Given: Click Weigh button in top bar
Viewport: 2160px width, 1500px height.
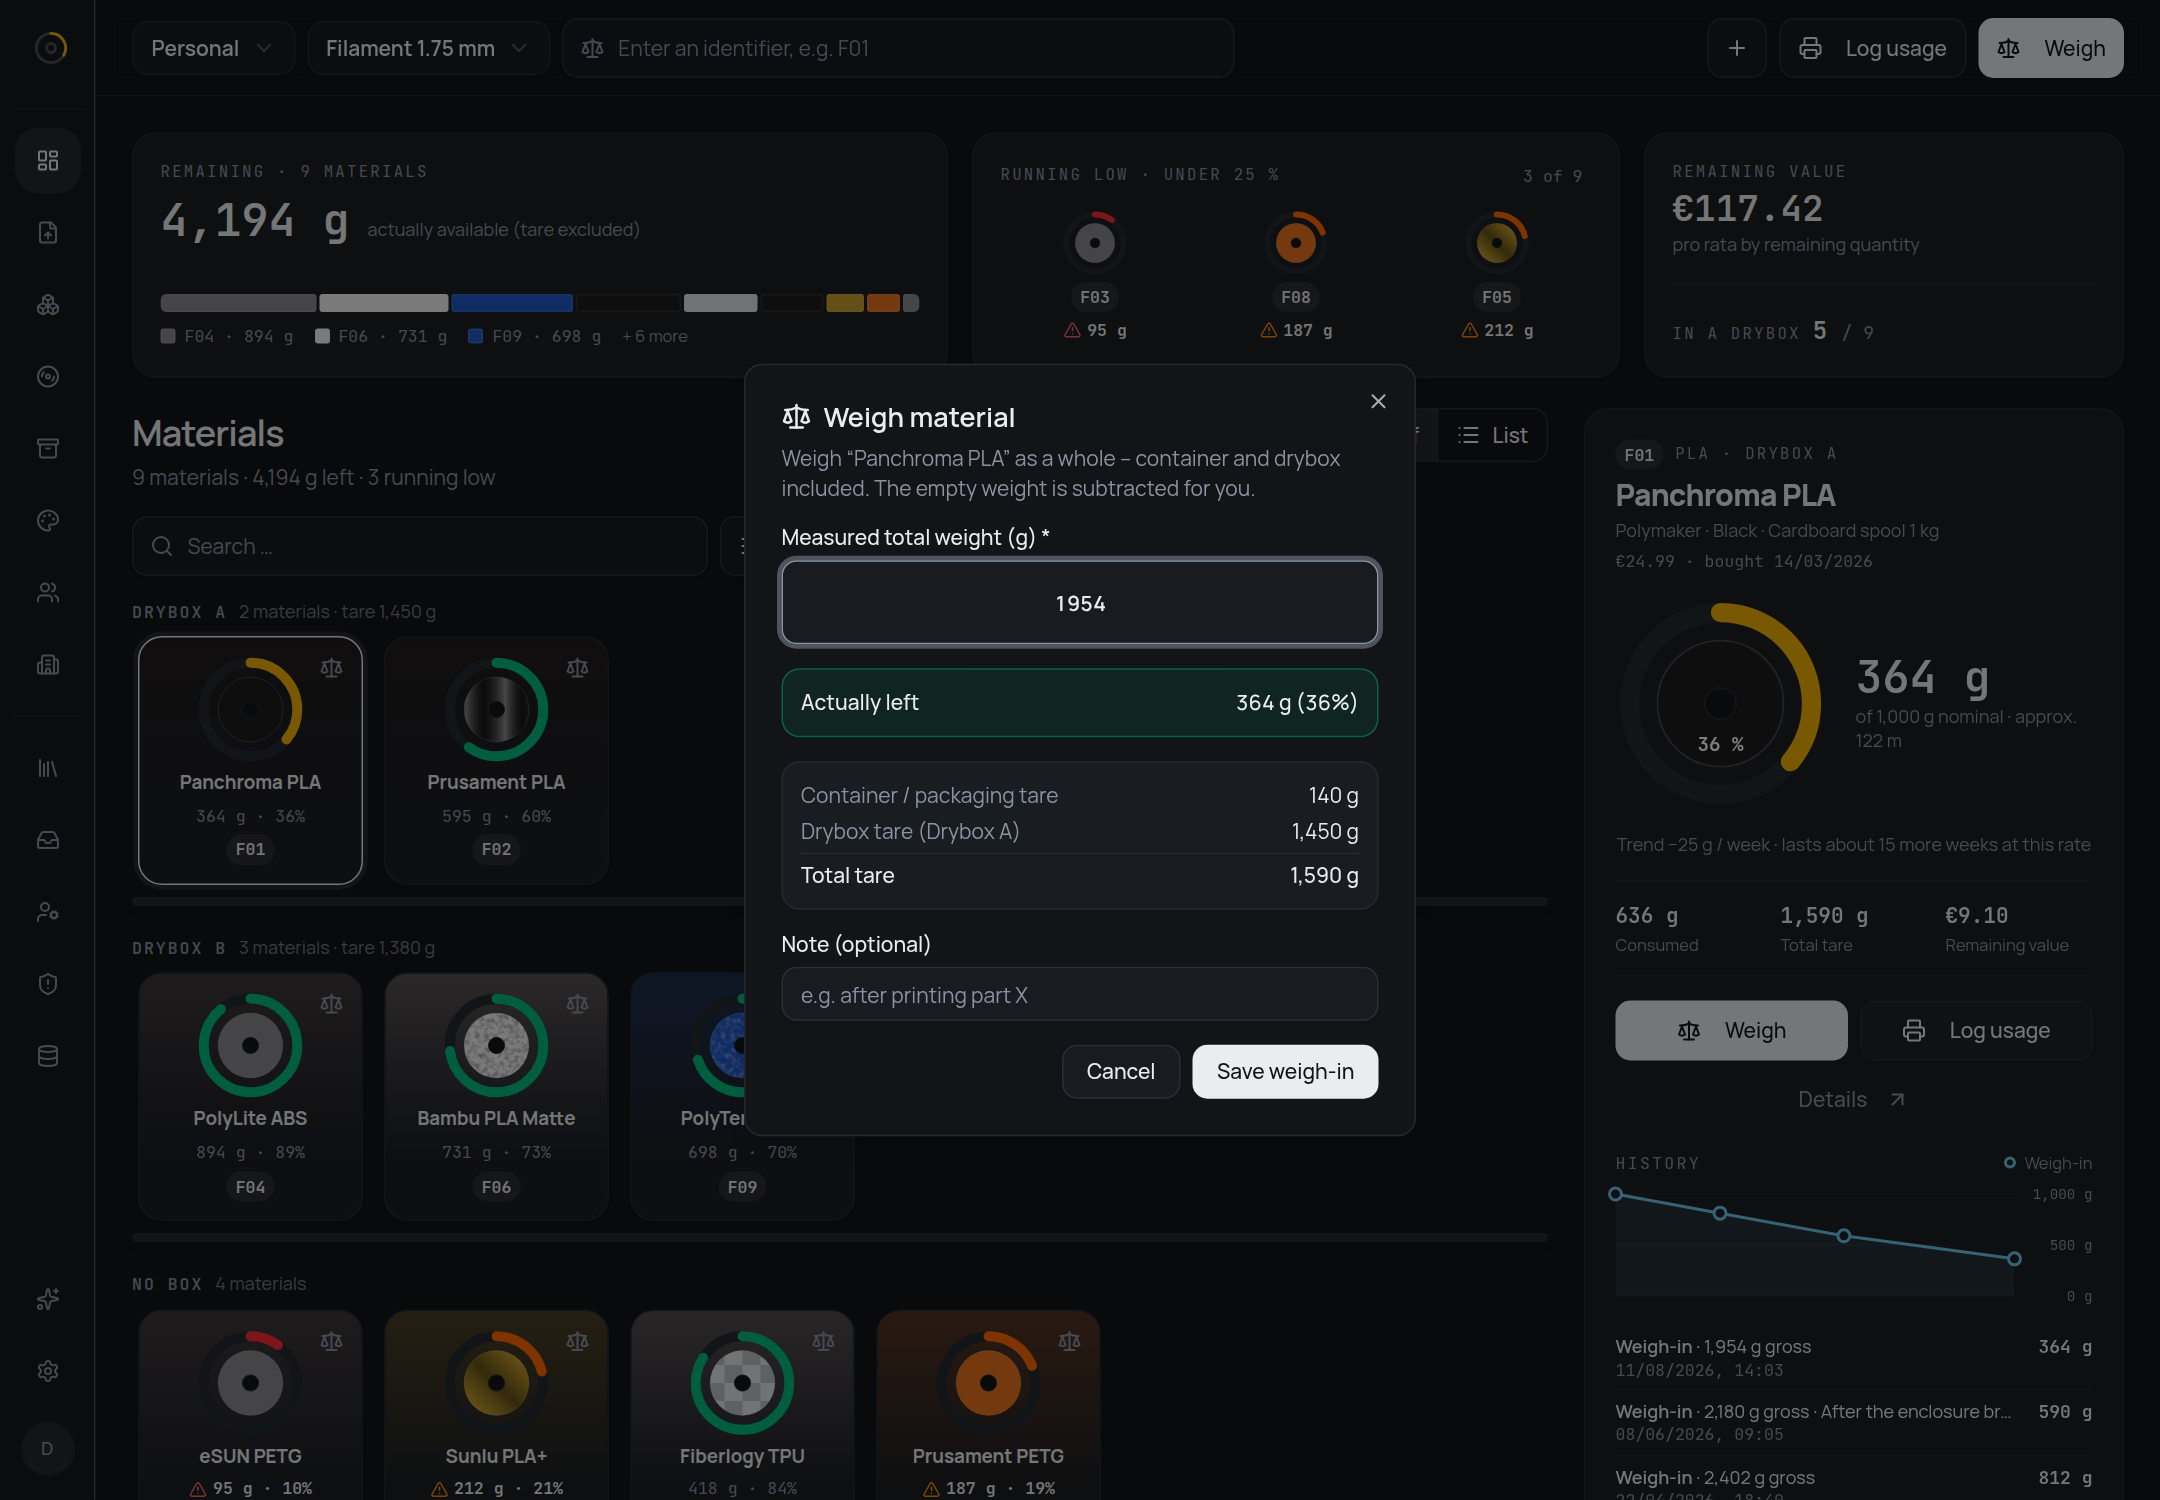Looking at the screenshot, I should (2051, 48).
